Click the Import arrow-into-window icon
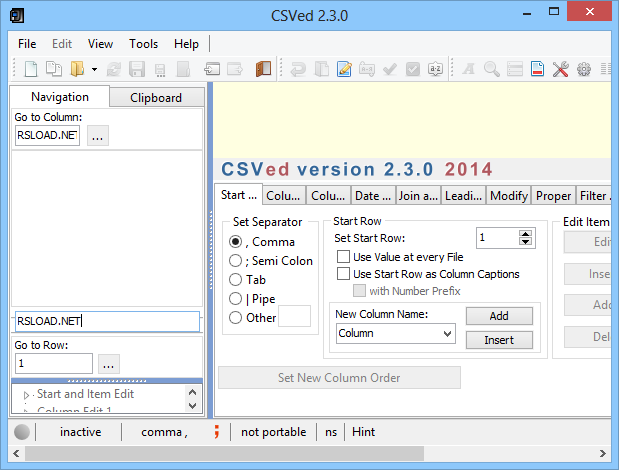The height and width of the screenshot is (470, 619). pos(212,69)
